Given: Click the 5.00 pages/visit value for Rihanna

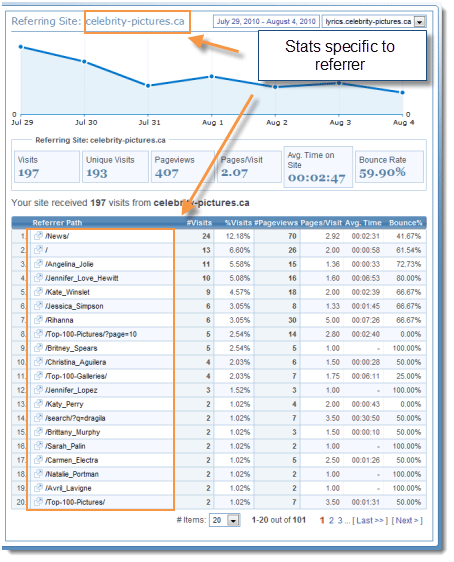Looking at the screenshot, I should 333,320.
